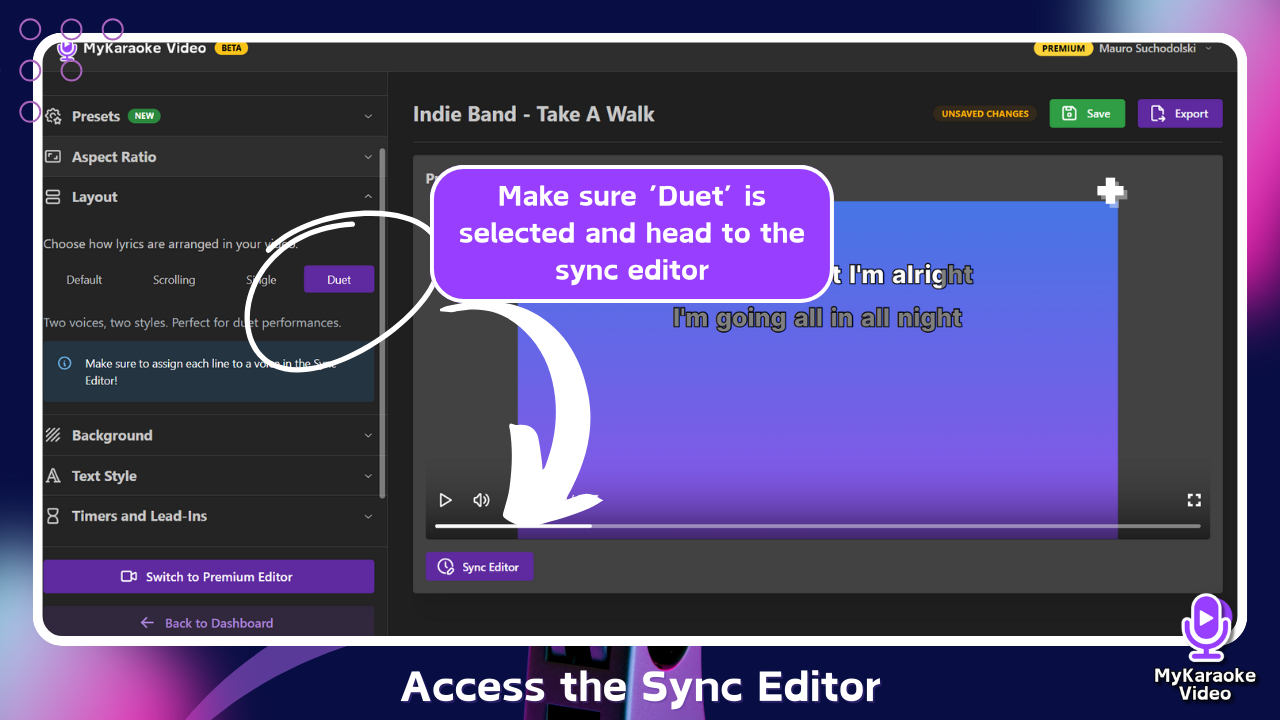1280x720 pixels.
Task: Seek along the video progress bar
Action: (x=817, y=526)
